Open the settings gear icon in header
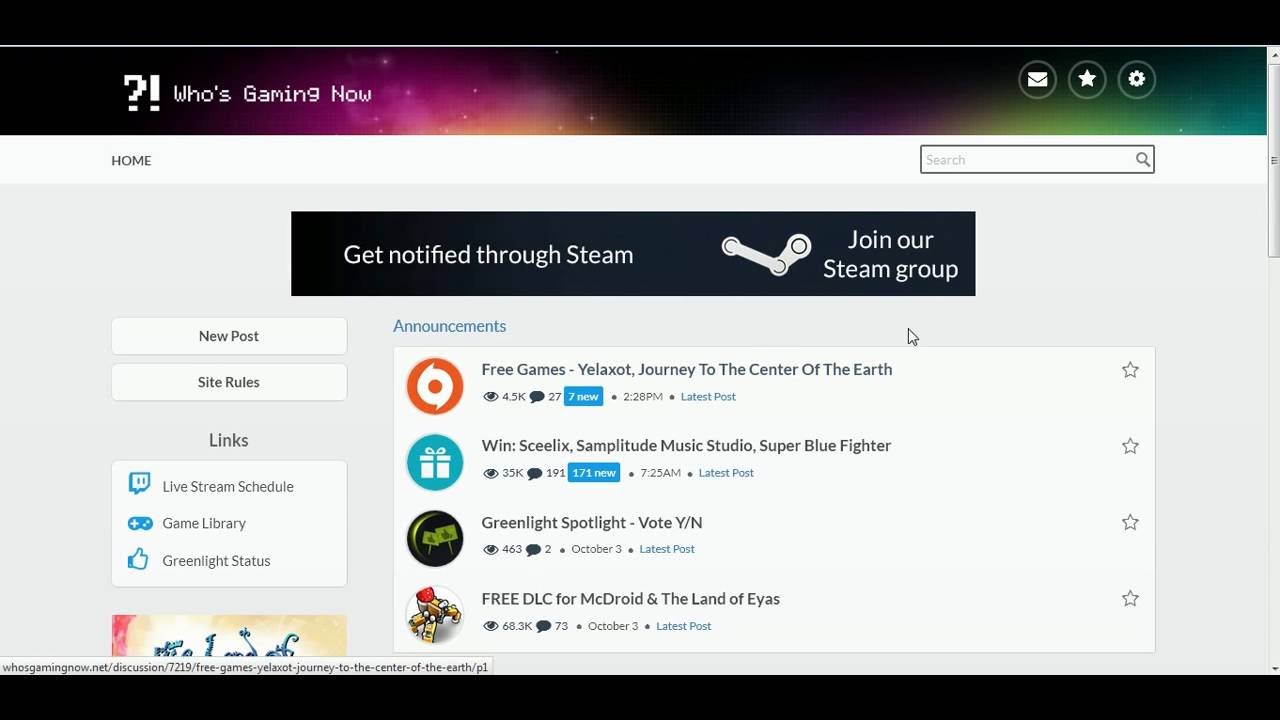The width and height of the screenshot is (1280, 720). pyautogui.click(x=1137, y=79)
